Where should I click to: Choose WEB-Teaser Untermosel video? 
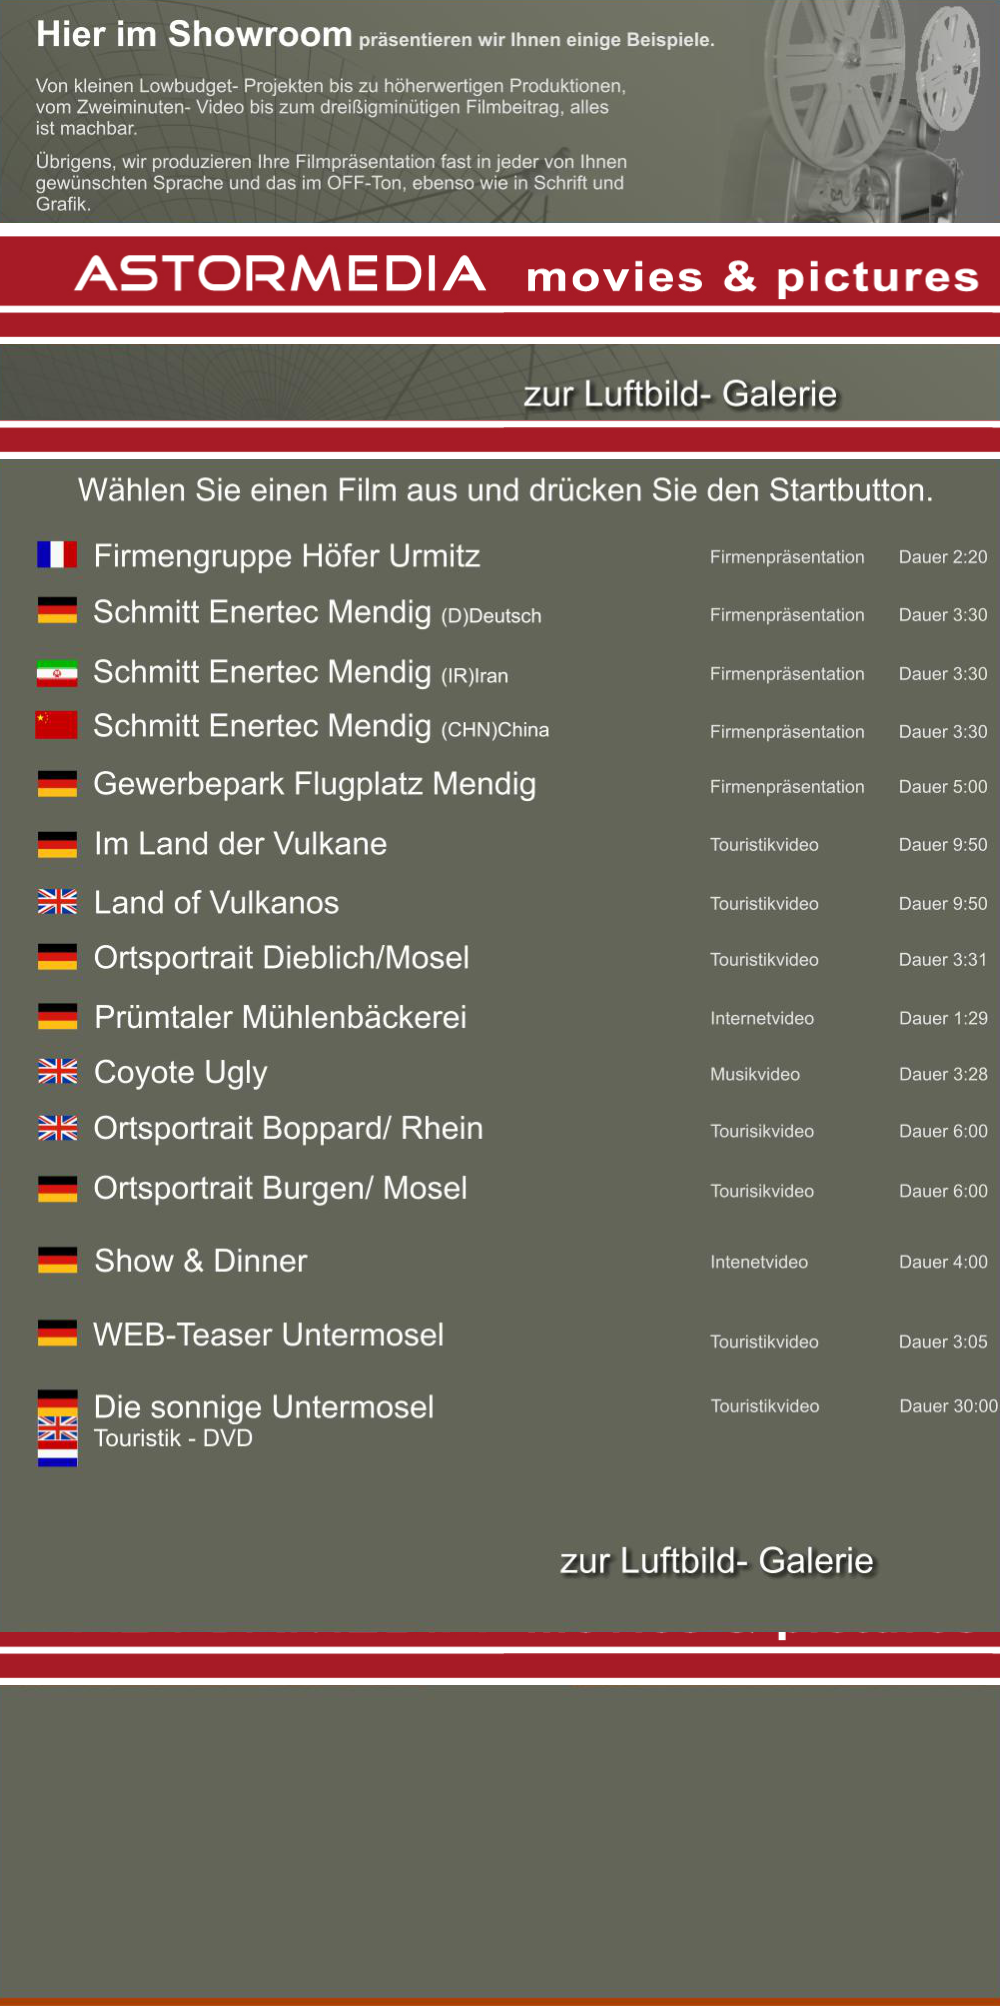click(x=268, y=1335)
